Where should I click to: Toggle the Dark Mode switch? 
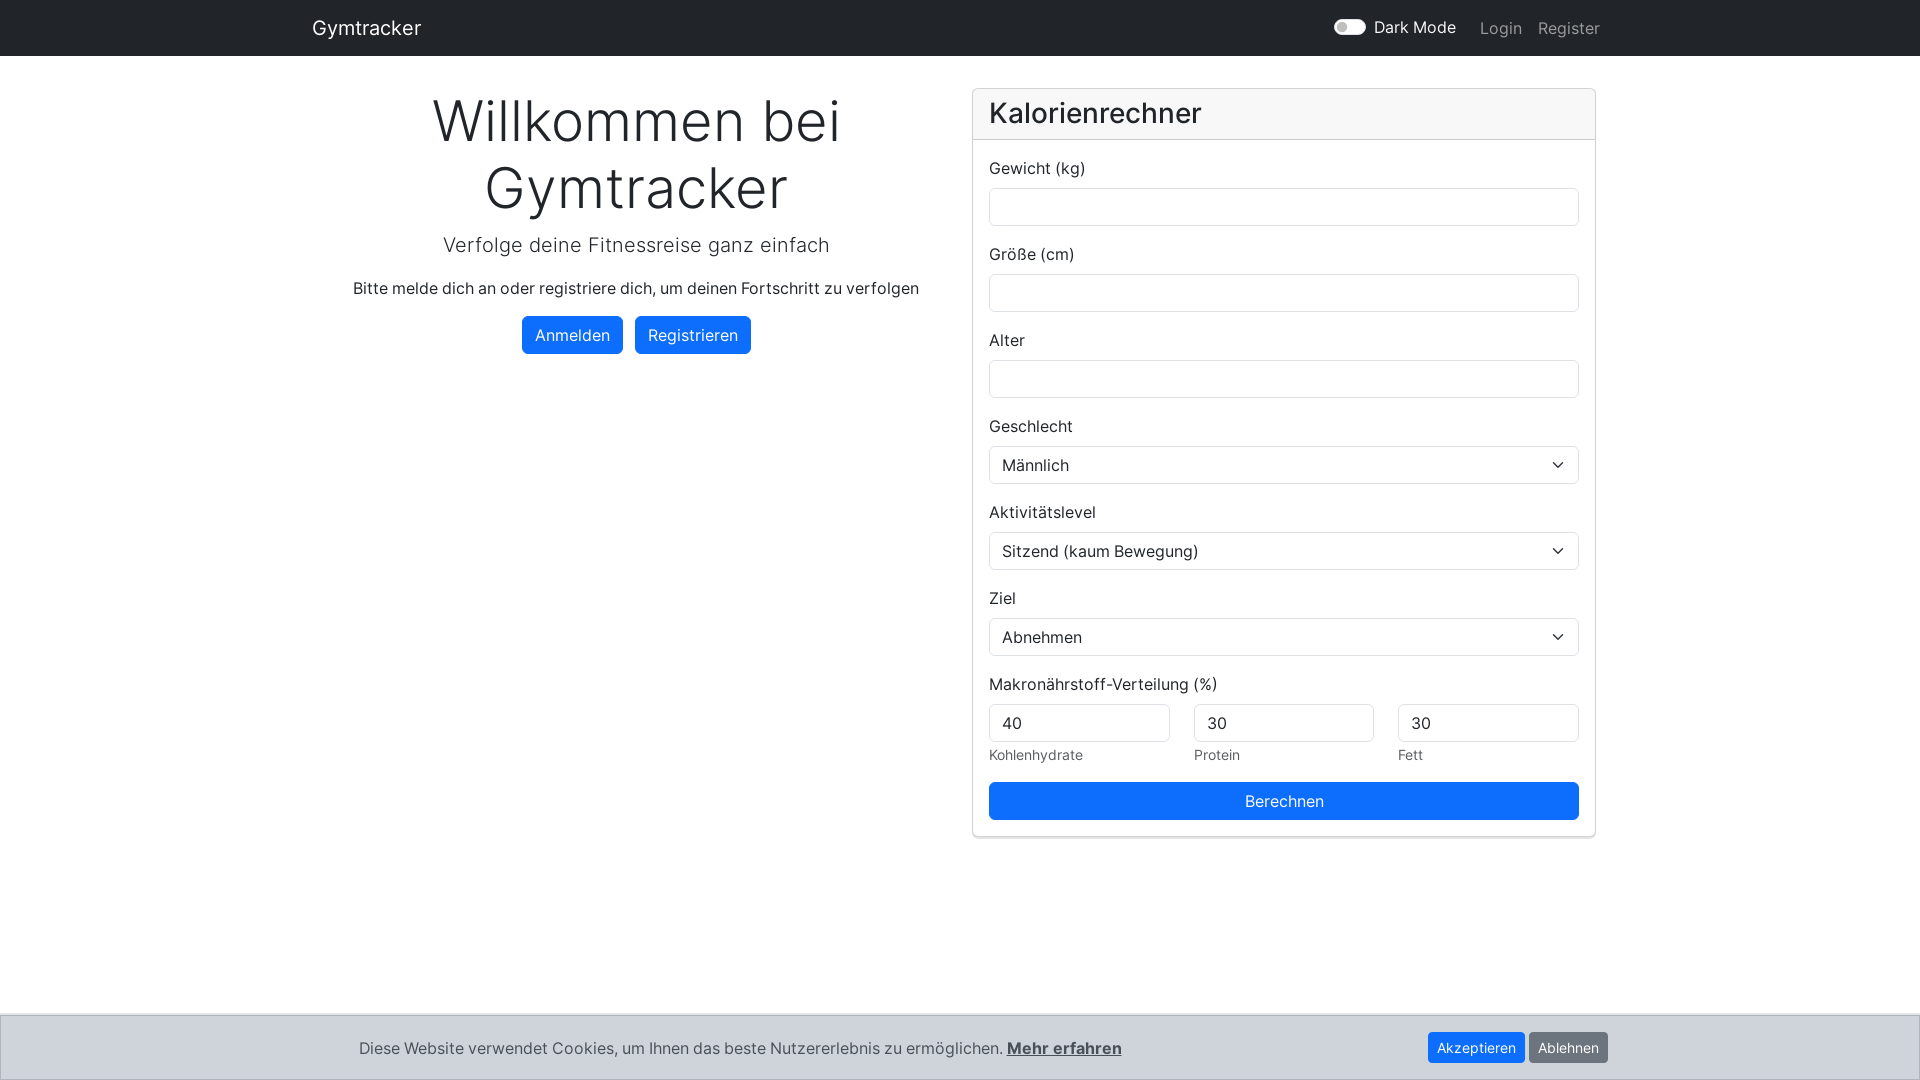1349,27
